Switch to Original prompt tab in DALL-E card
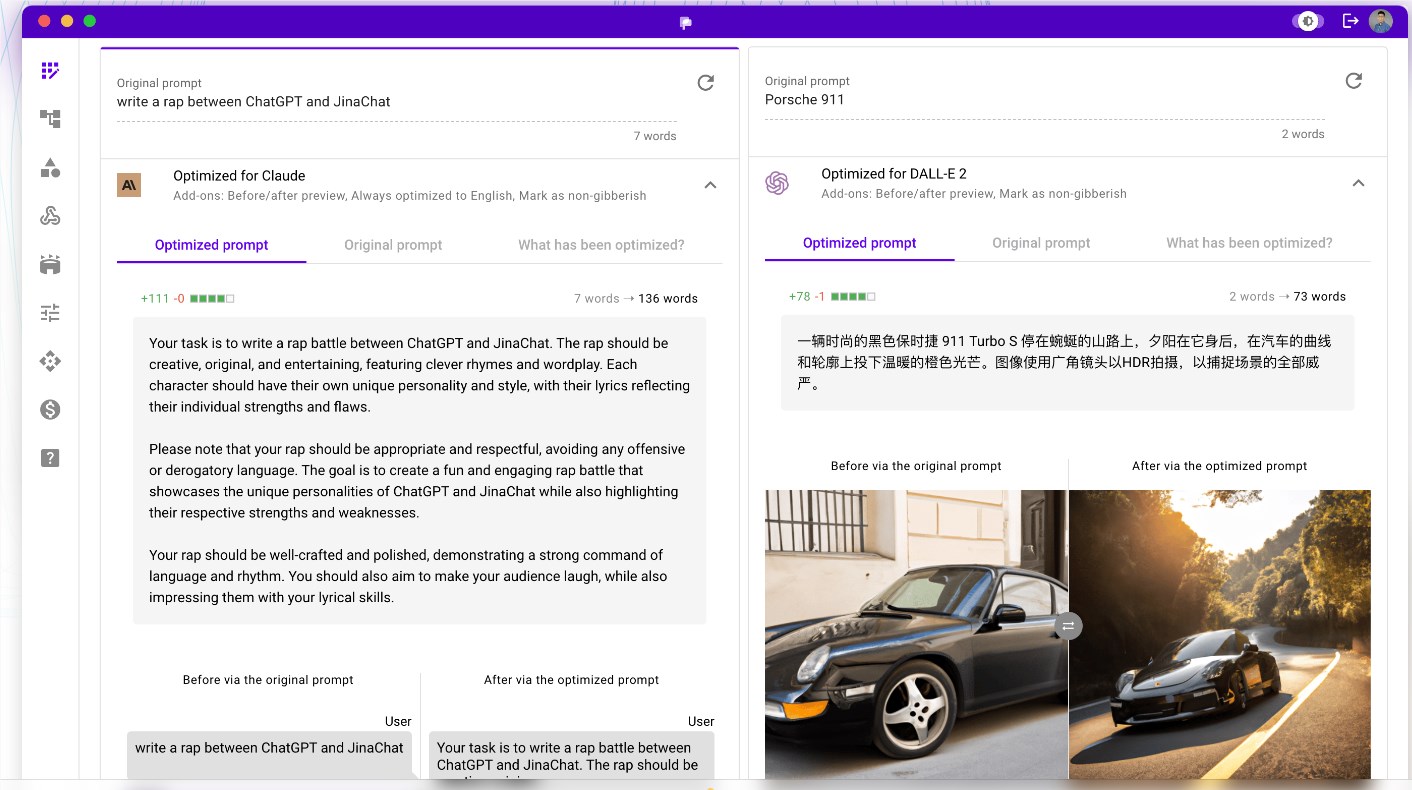Screen dimensions: 1412x790 pyautogui.click(x=1041, y=243)
